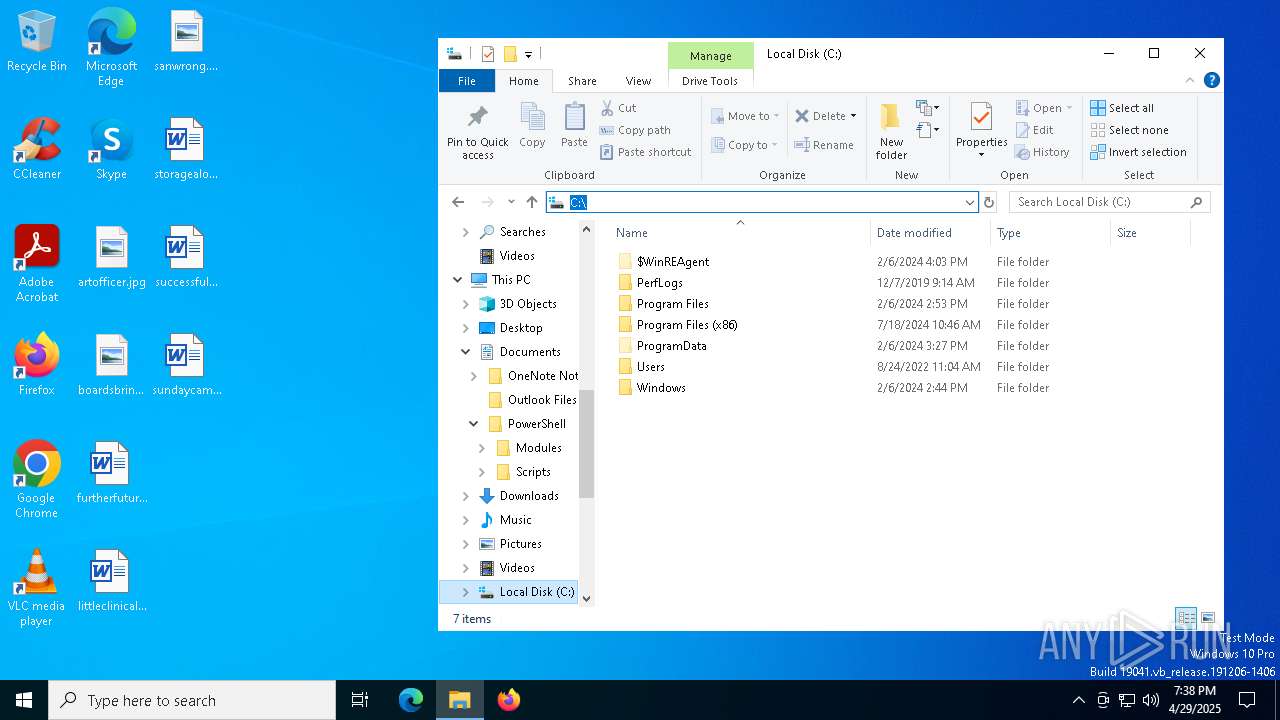
Task: Click the address bar path field
Action: (x=762, y=202)
